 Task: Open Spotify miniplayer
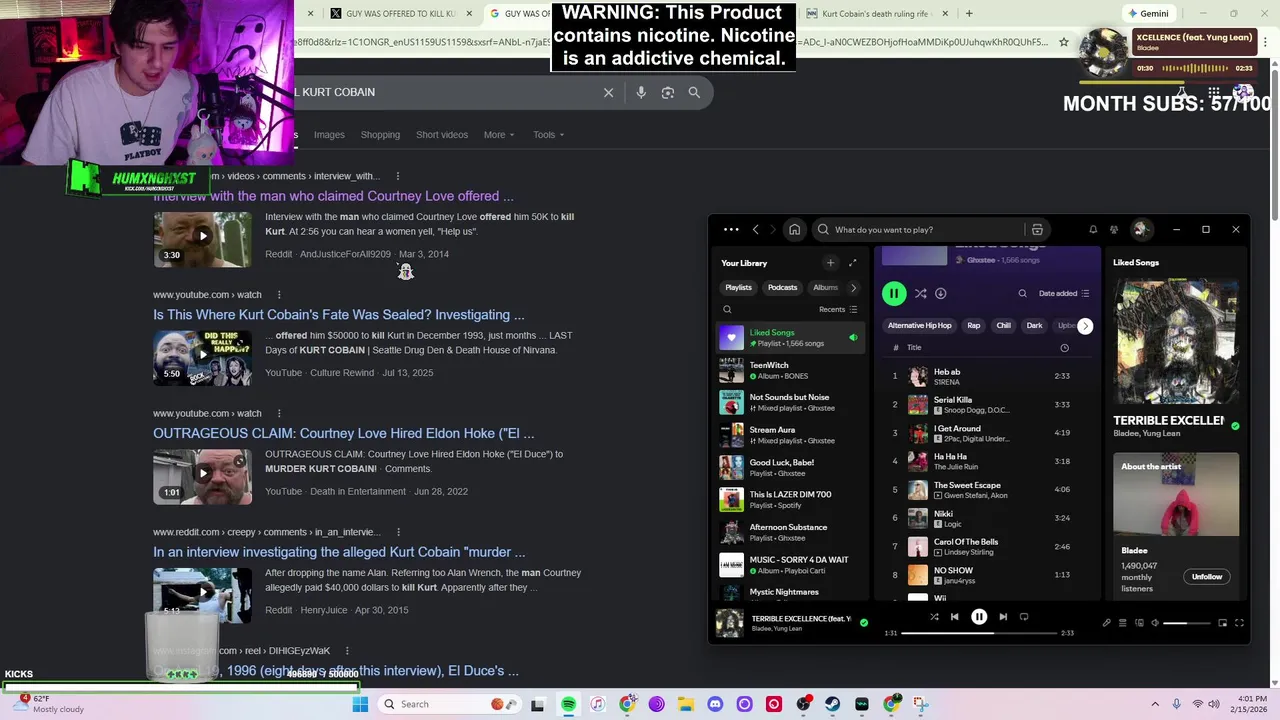(1222, 623)
